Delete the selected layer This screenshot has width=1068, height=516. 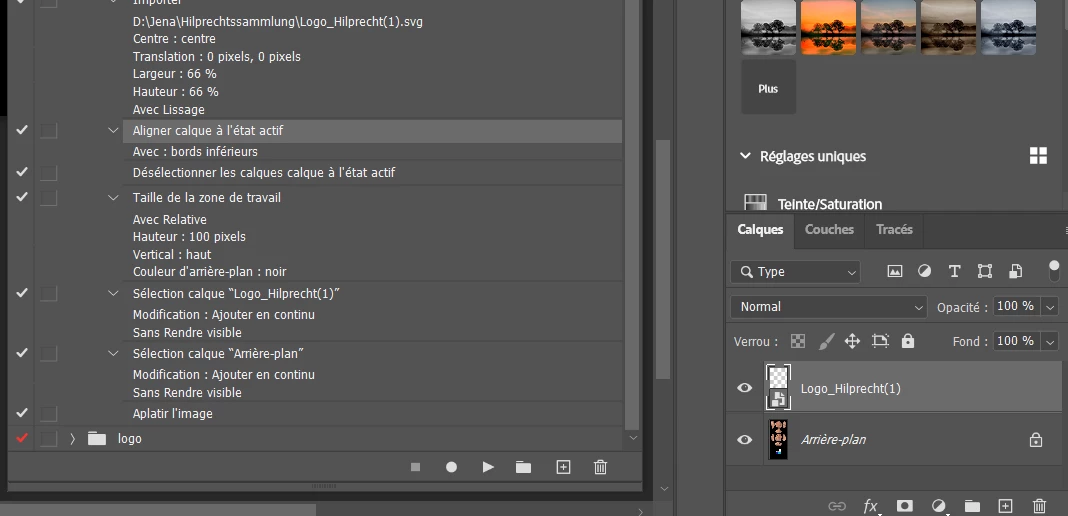click(1039, 506)
